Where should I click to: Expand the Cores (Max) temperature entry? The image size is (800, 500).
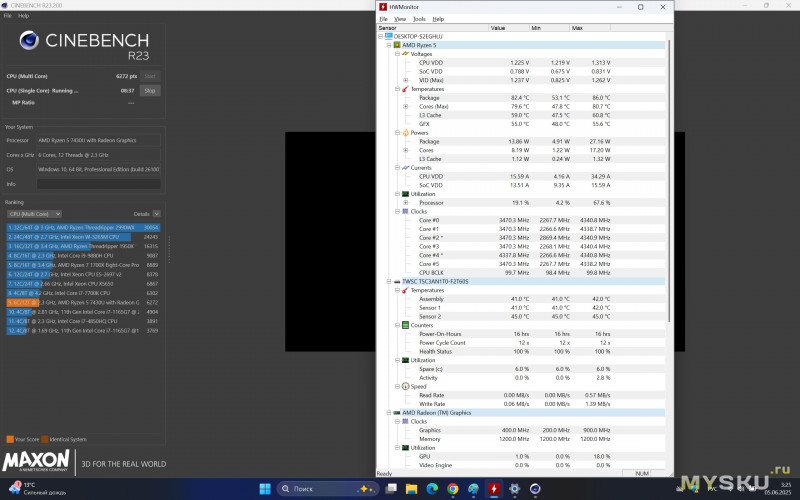(405, 106)
